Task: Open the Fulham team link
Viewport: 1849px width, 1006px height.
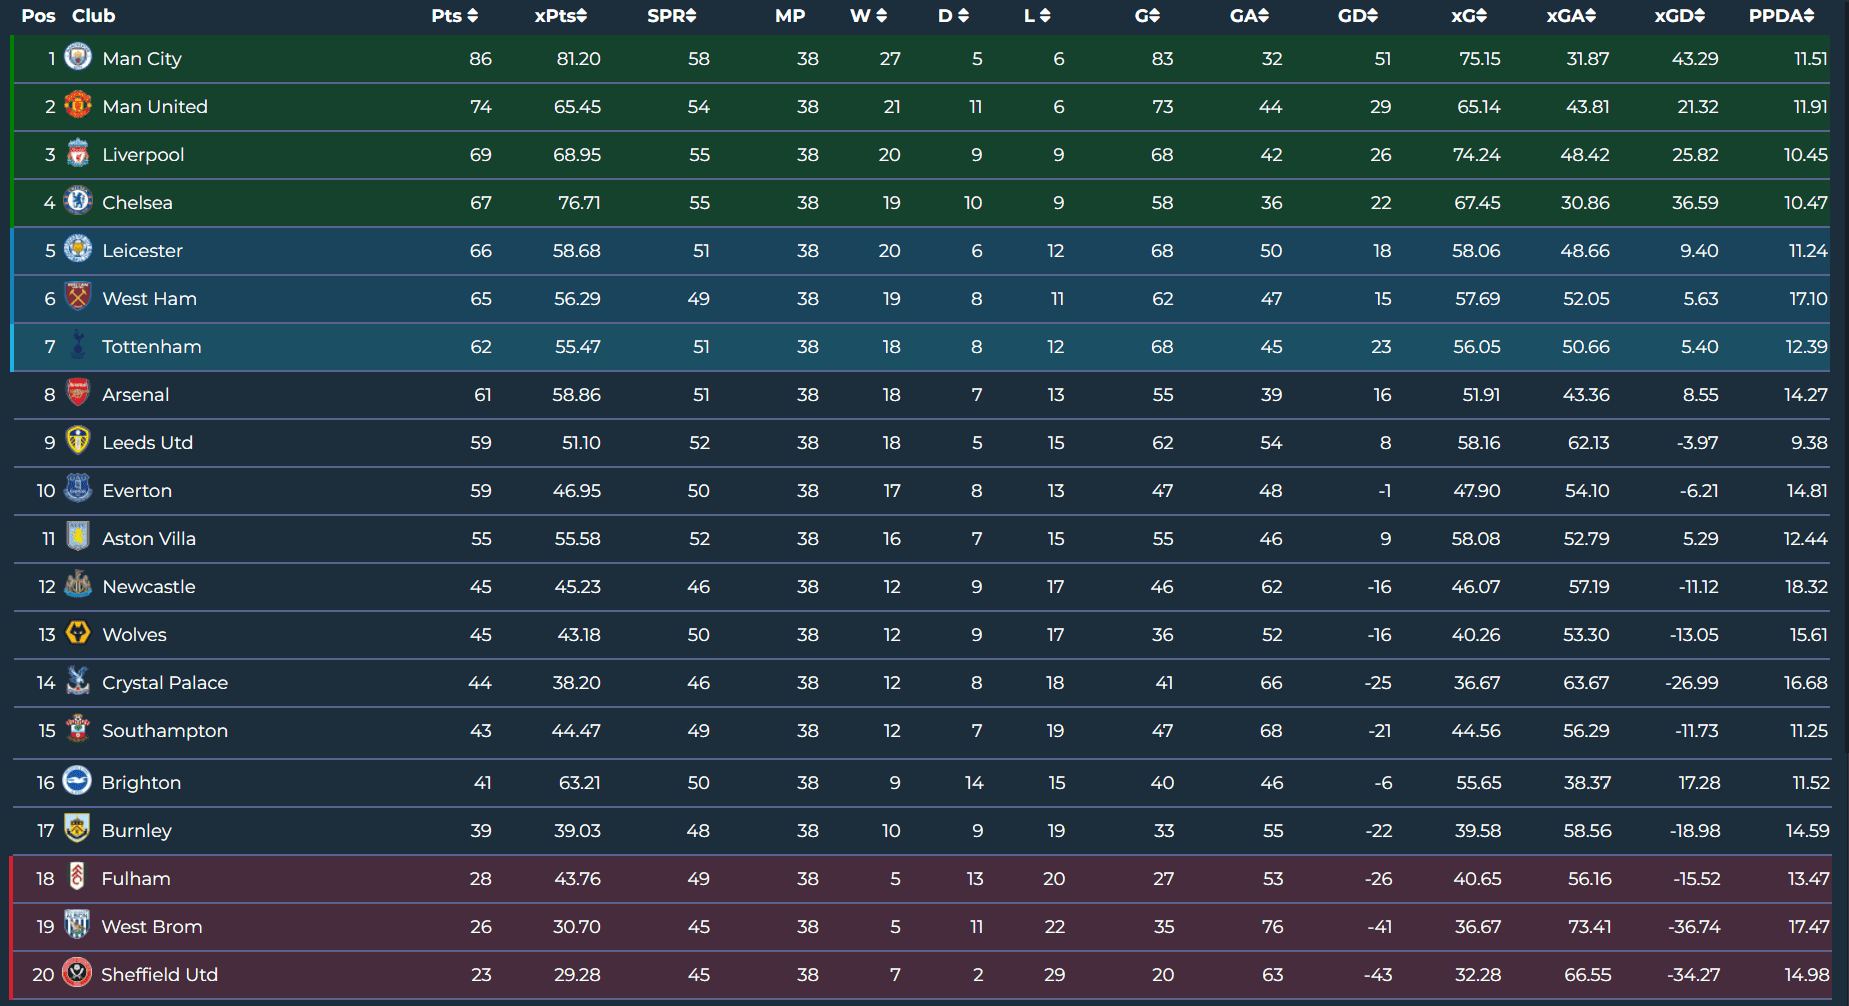Action: coord(136,879)
